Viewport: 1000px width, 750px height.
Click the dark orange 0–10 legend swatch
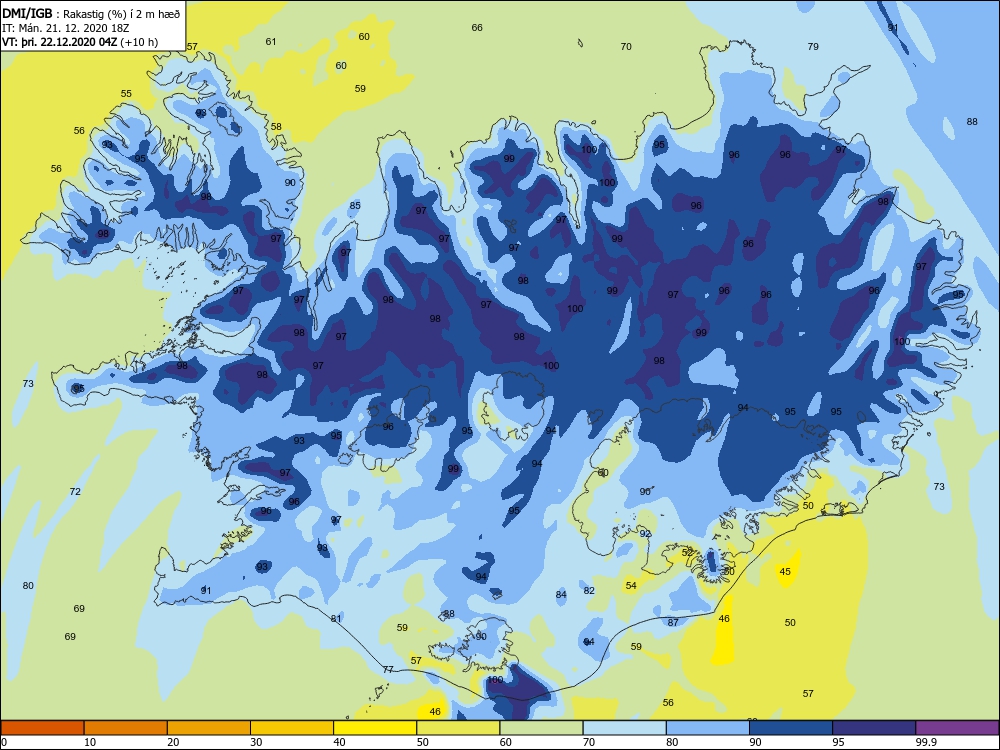pyautogui.click(x=42, y=728)
